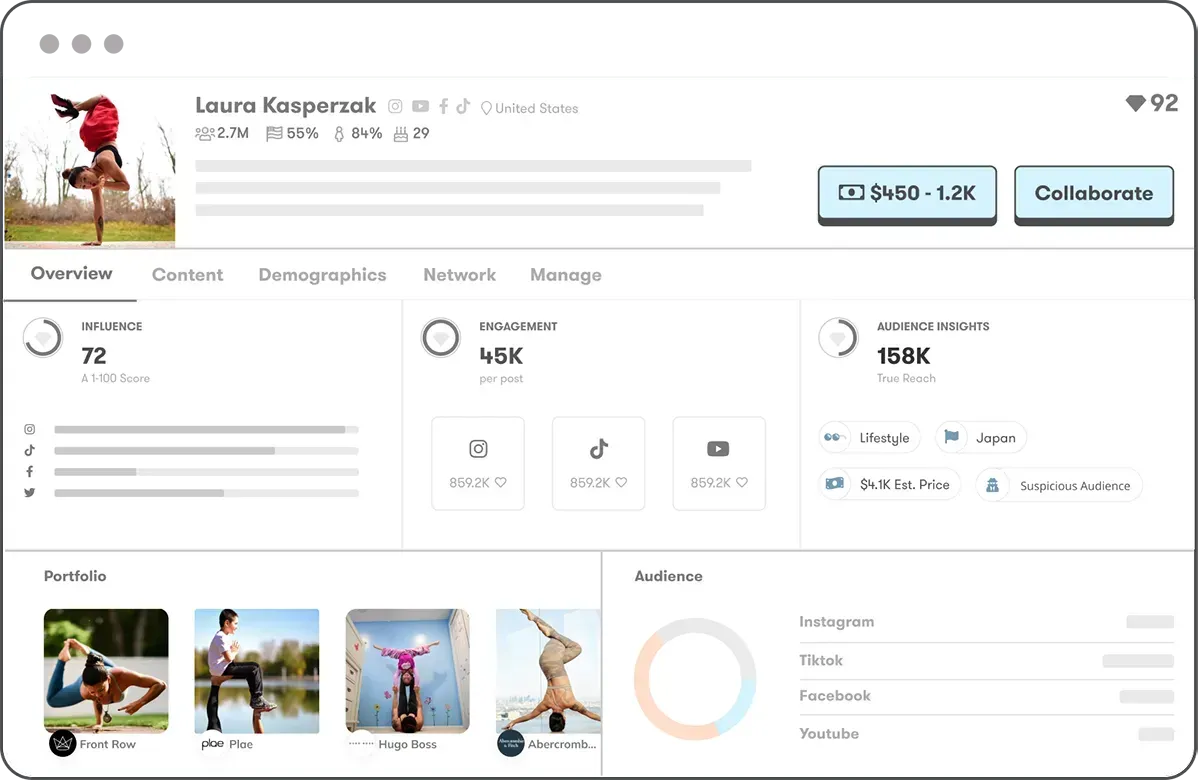Click the Facebook icon in profile header
This screenshot has height=780, width=1200.
pyautogui.click(x=443, y=107)
